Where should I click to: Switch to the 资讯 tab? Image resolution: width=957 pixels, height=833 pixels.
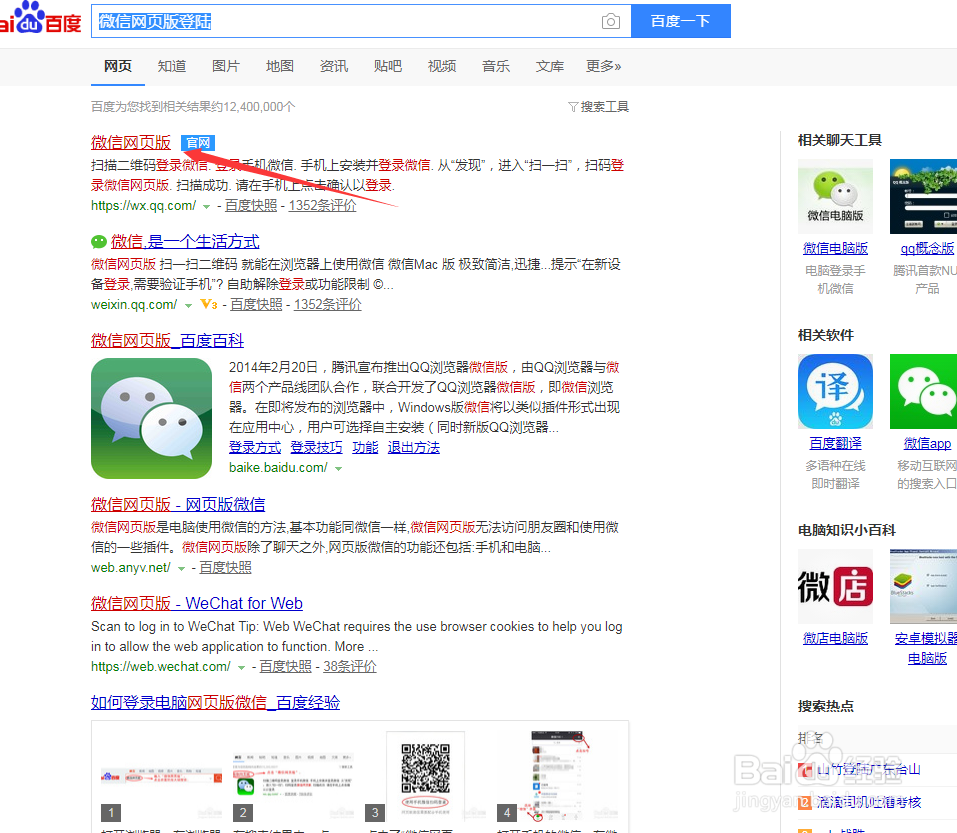pyautogui.click(x=334, y=66)
